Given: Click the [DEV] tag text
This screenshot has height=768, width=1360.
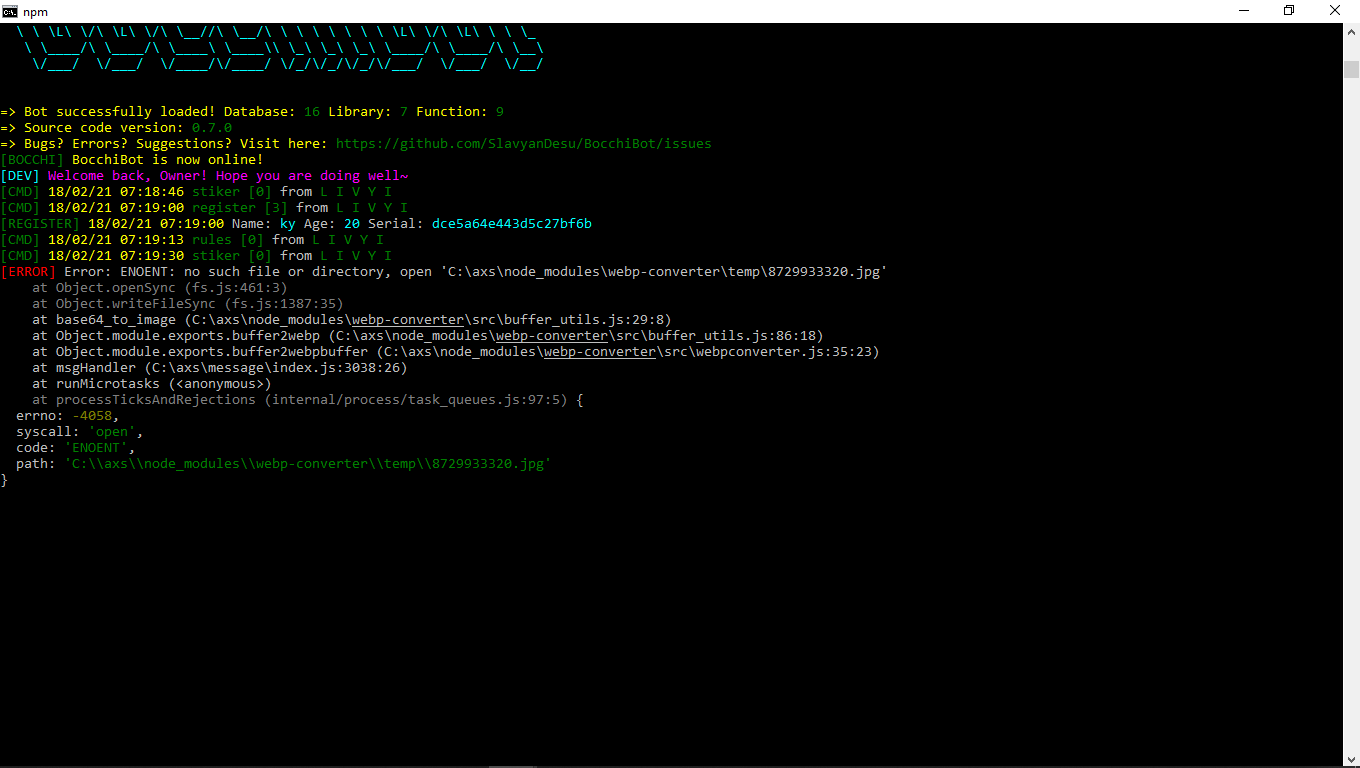Looking at the screenshot, I should pyautogui.click(x=20, y=176).
